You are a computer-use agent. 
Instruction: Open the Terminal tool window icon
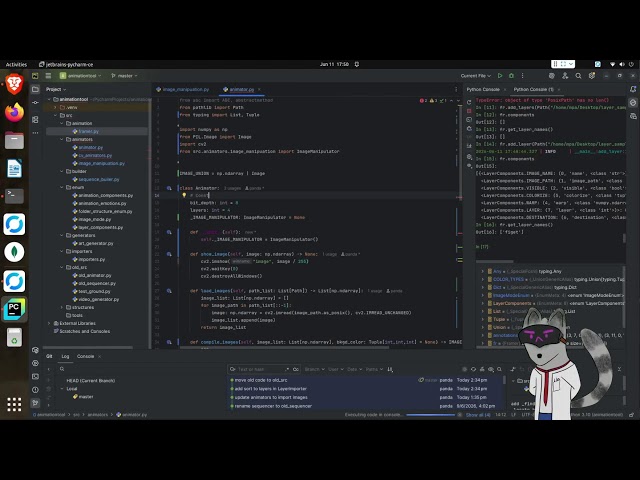coord(36,376)
